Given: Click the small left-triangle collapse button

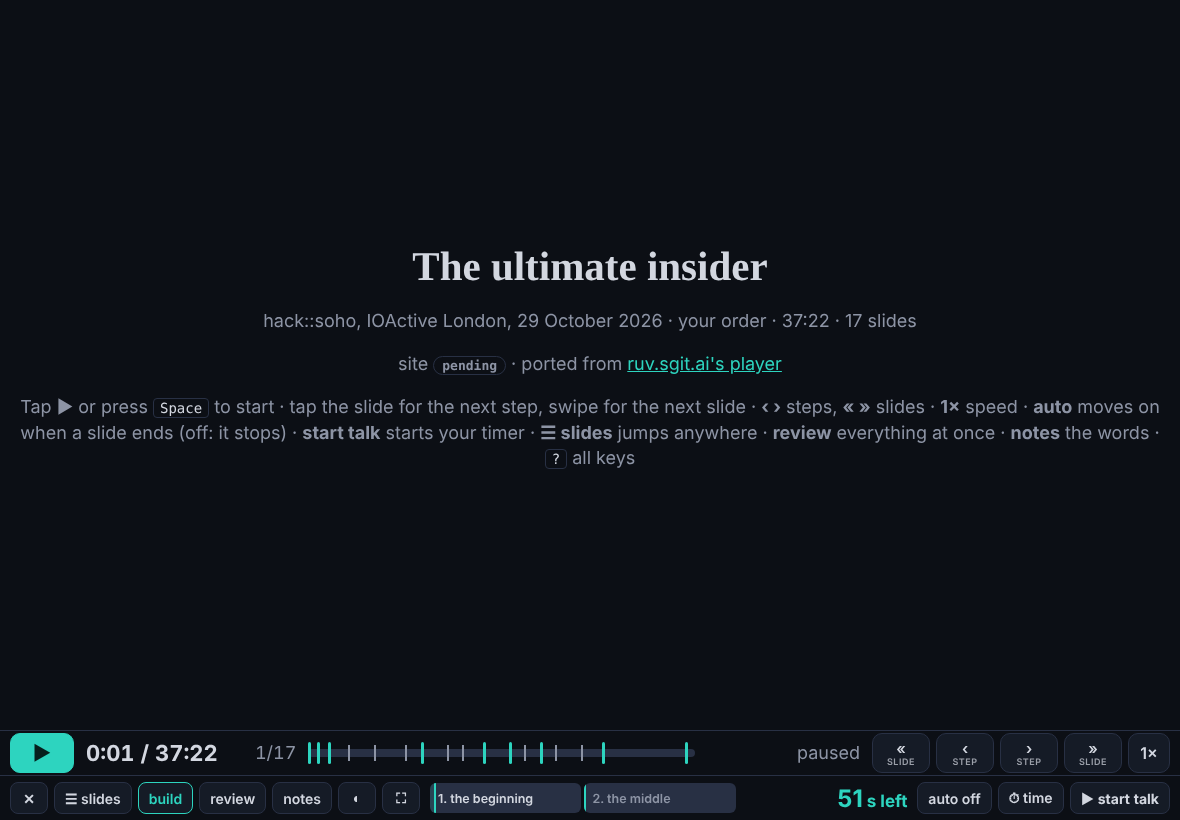Looking at the screenshot, I should 357,799.
